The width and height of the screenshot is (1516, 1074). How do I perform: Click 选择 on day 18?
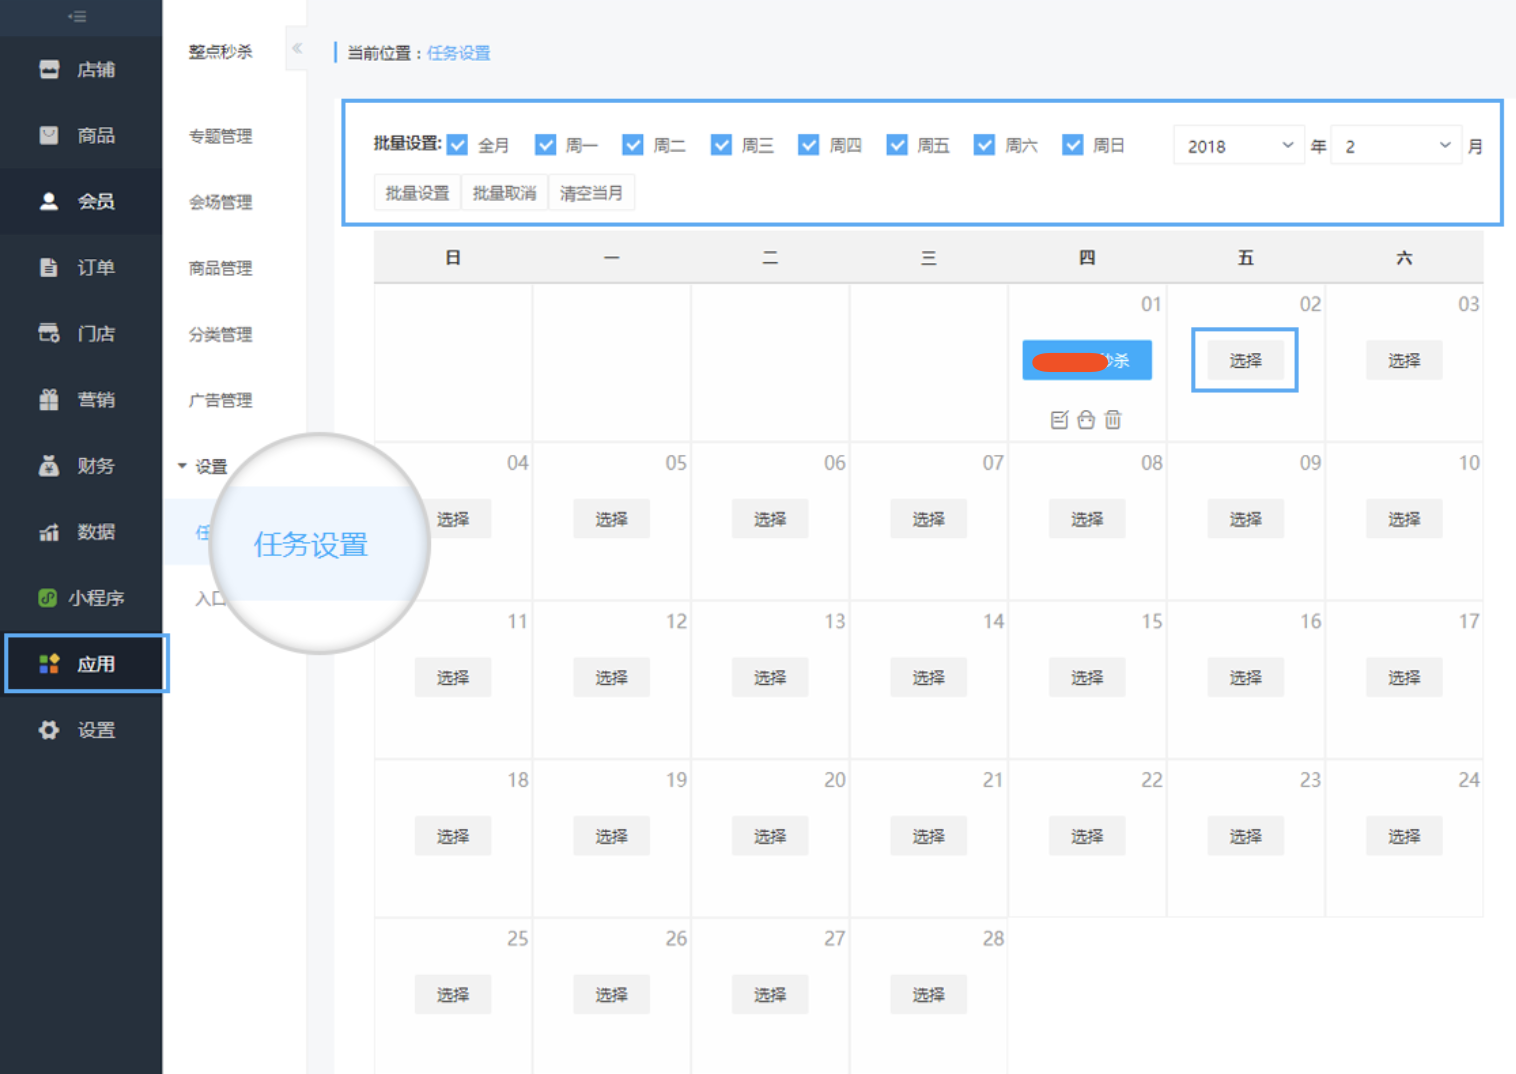click(x=453, y=836)
